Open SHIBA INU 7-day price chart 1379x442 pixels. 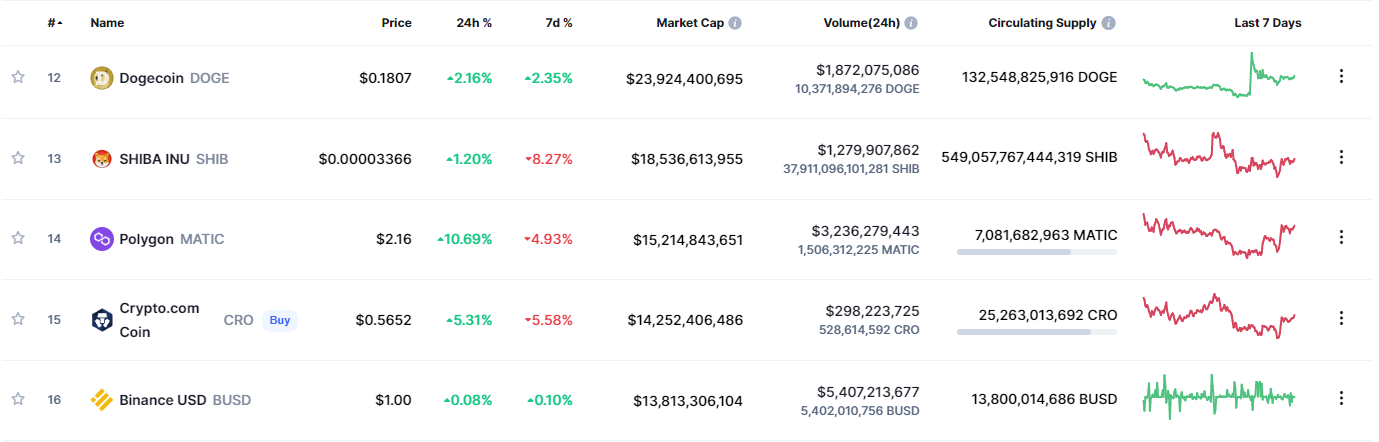click(1219, 155)
